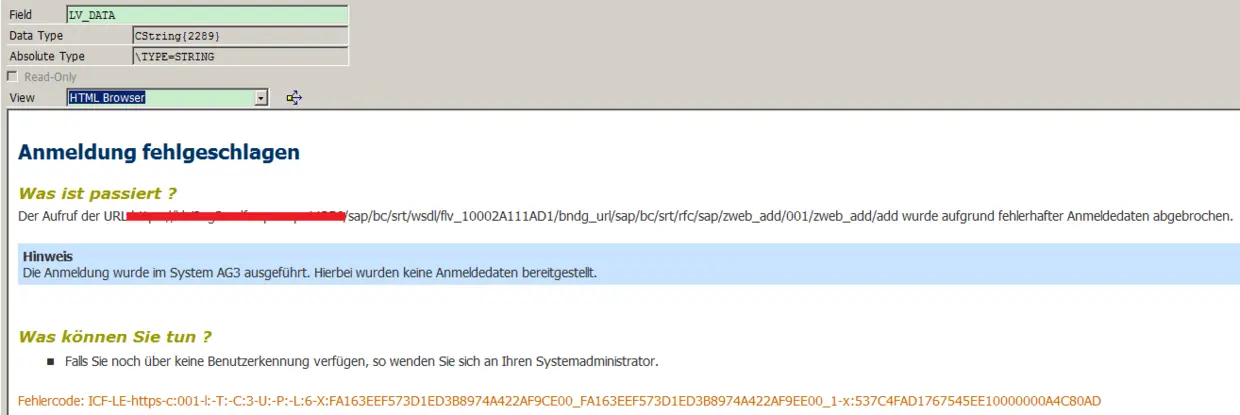Image resolution: width=1240 pixels, height=415 pixels.
Task: Click the Was können Sie tun ? heading
Action: [x=115, y=336]
